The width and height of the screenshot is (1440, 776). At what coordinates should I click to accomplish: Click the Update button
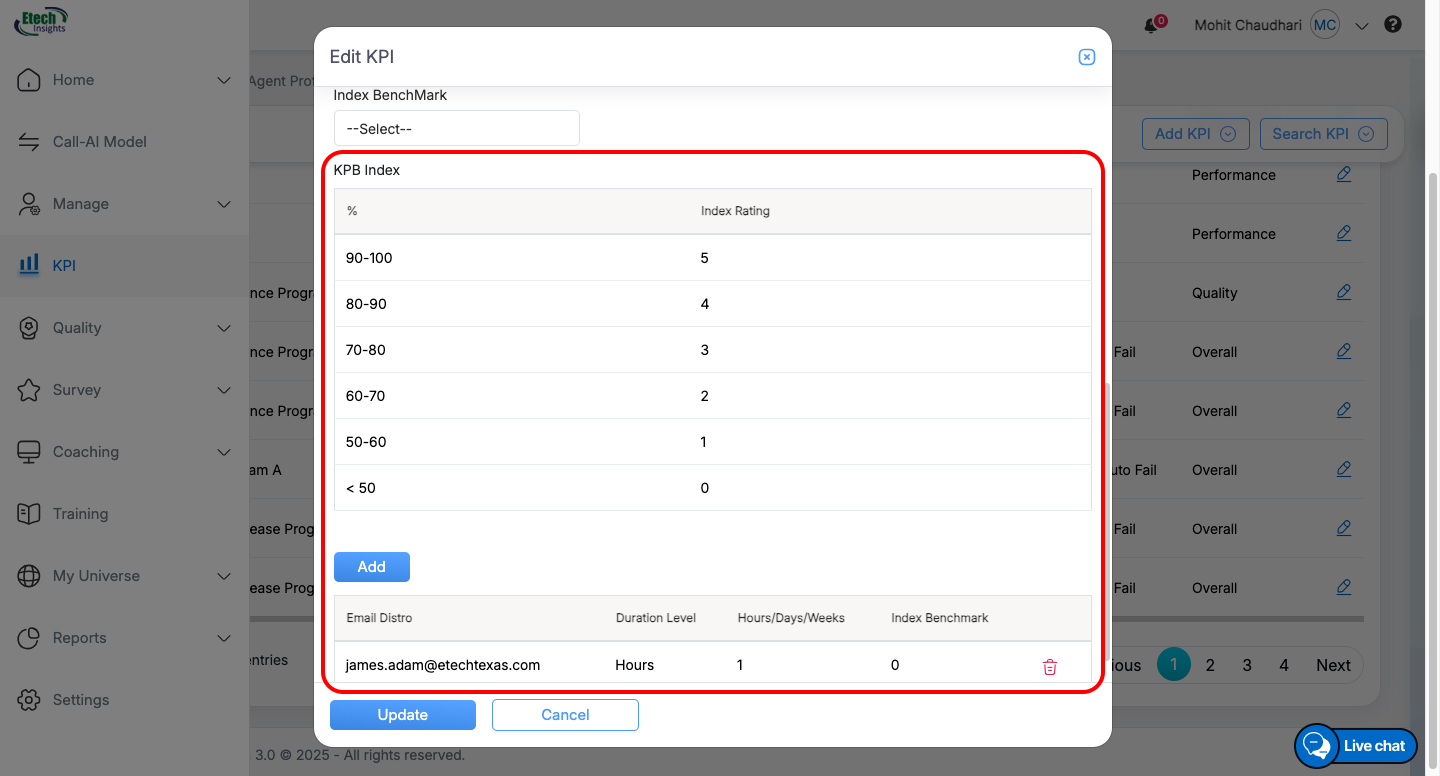tap(402, 715)
